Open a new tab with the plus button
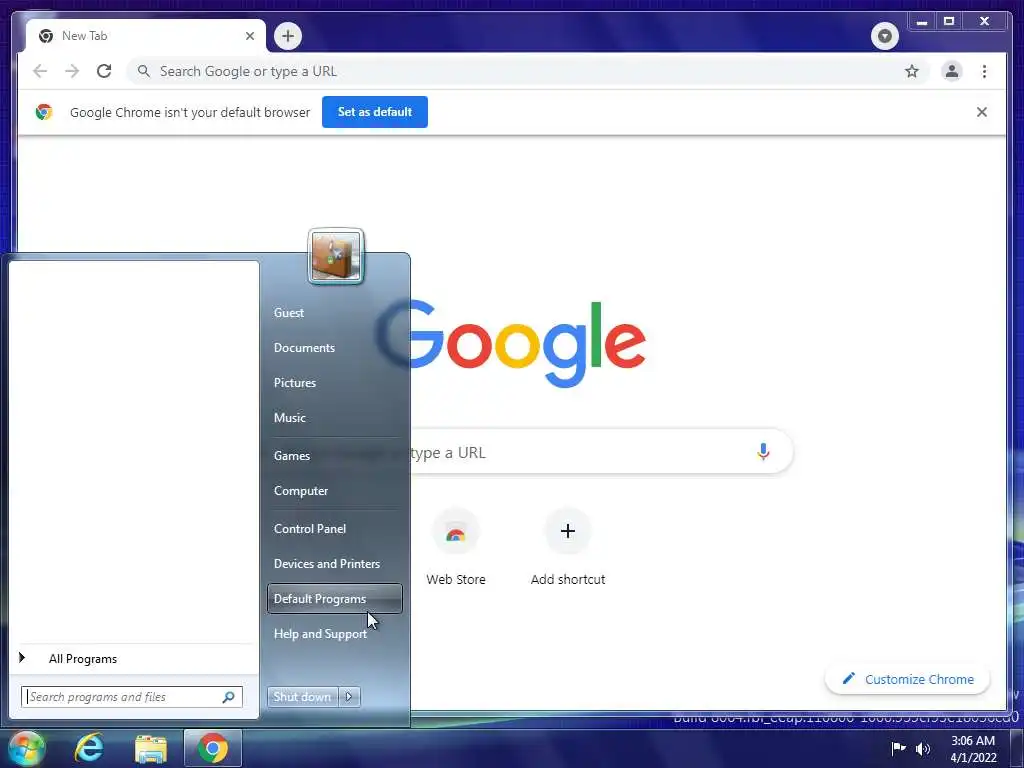Image resolution: width=1024 pixels, height=768 pixels. click(x=288, y=36)
